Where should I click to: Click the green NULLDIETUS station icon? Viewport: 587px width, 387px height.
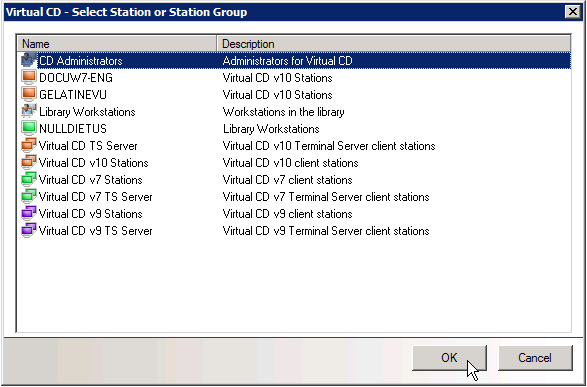click(x=29, y=128)
